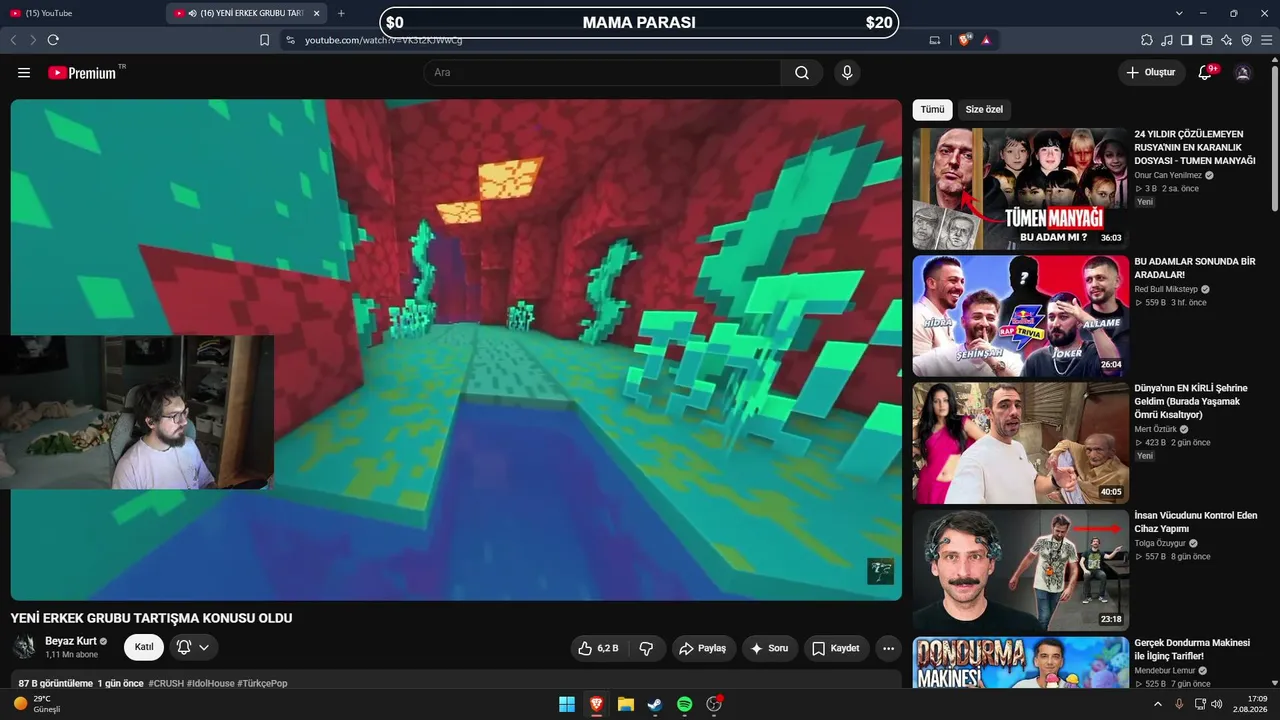Open the Brave Wallet icon
Viewport: 1280px width, 720px height.
tap(1207, 40)
